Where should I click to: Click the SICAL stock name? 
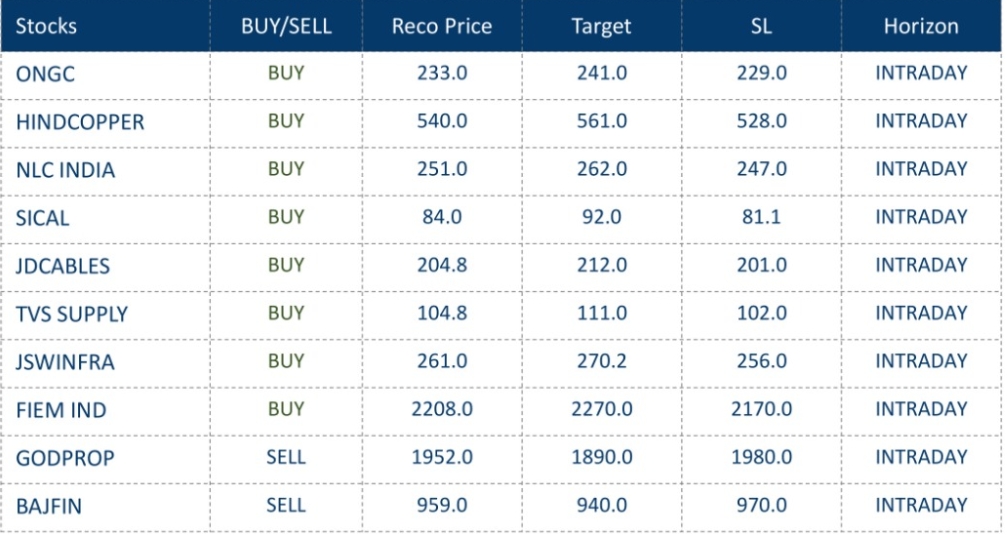(x=43, y=218)
